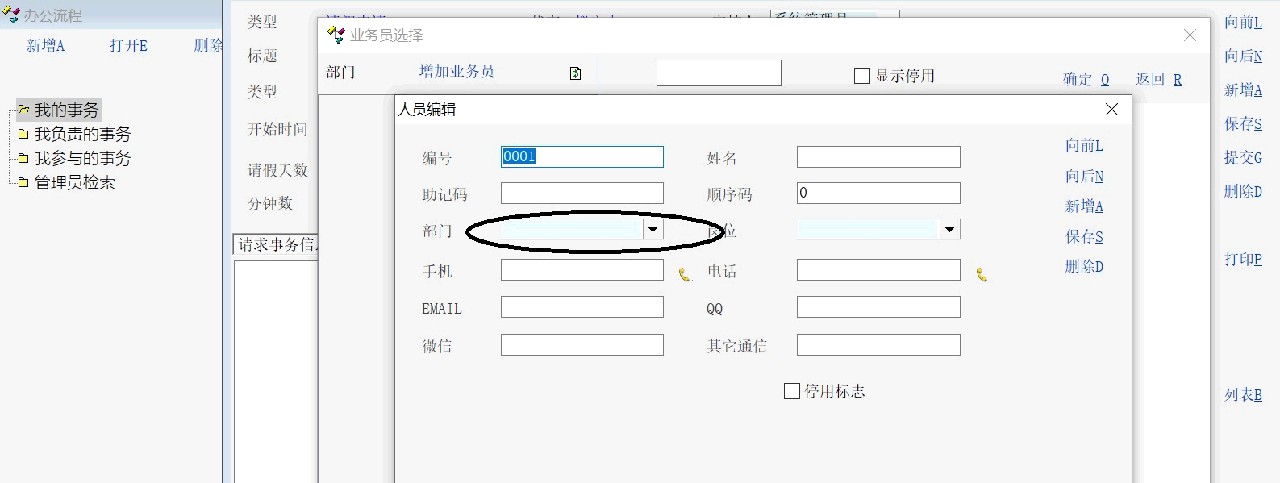Click 确定 O in 业务员选择 window
Image resolution: width=1280 pixels, height=483 pixels.
1086,79
